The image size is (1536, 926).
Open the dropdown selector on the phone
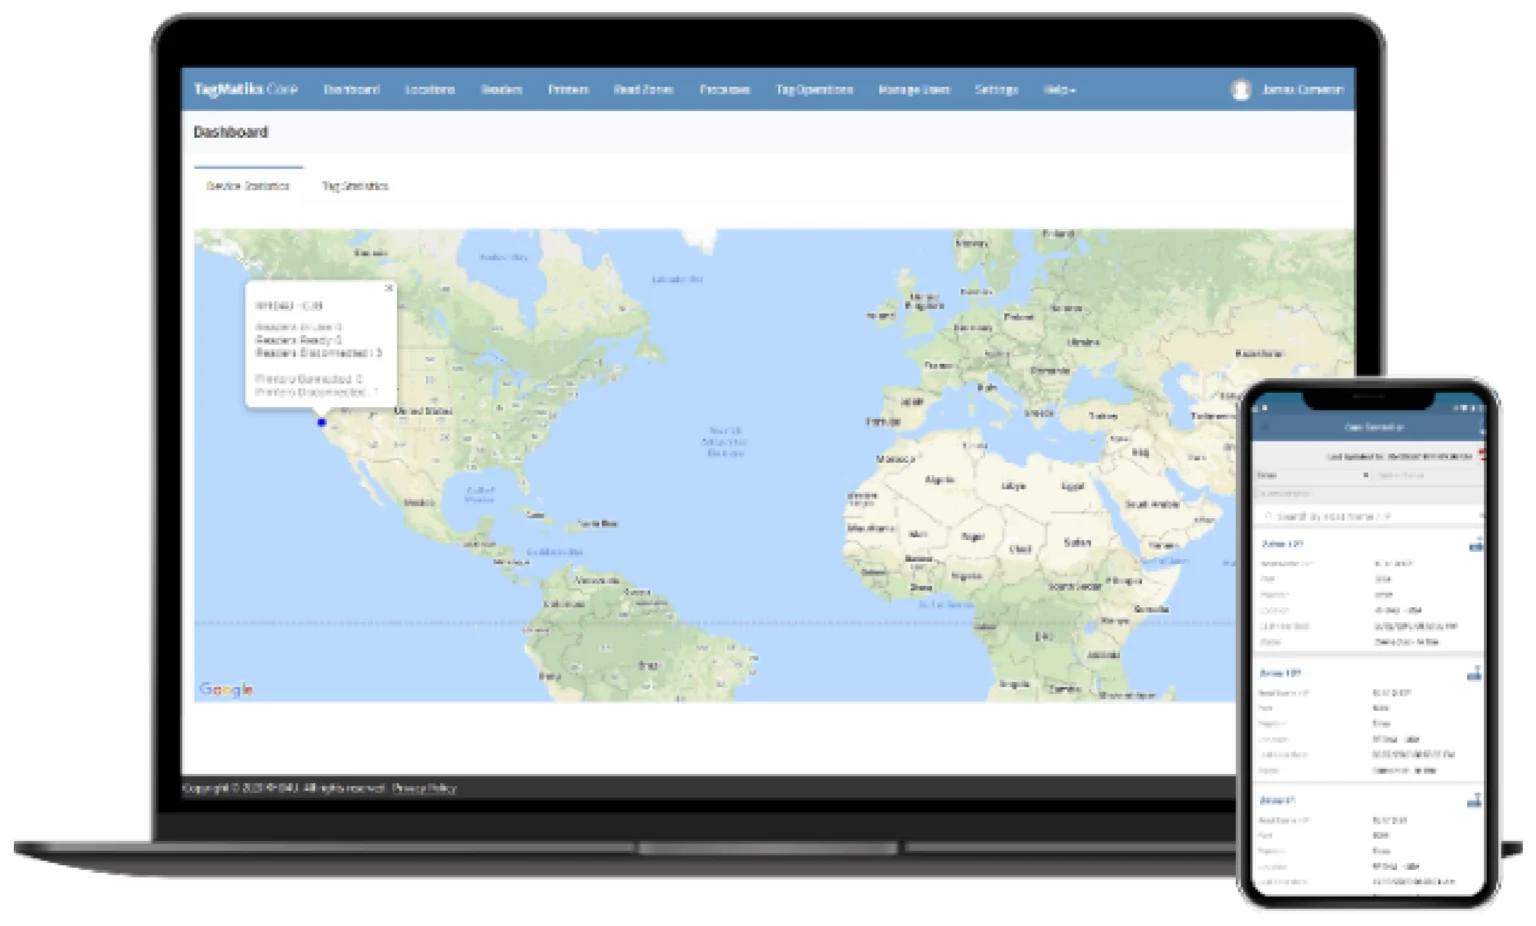pos(1312,475)
